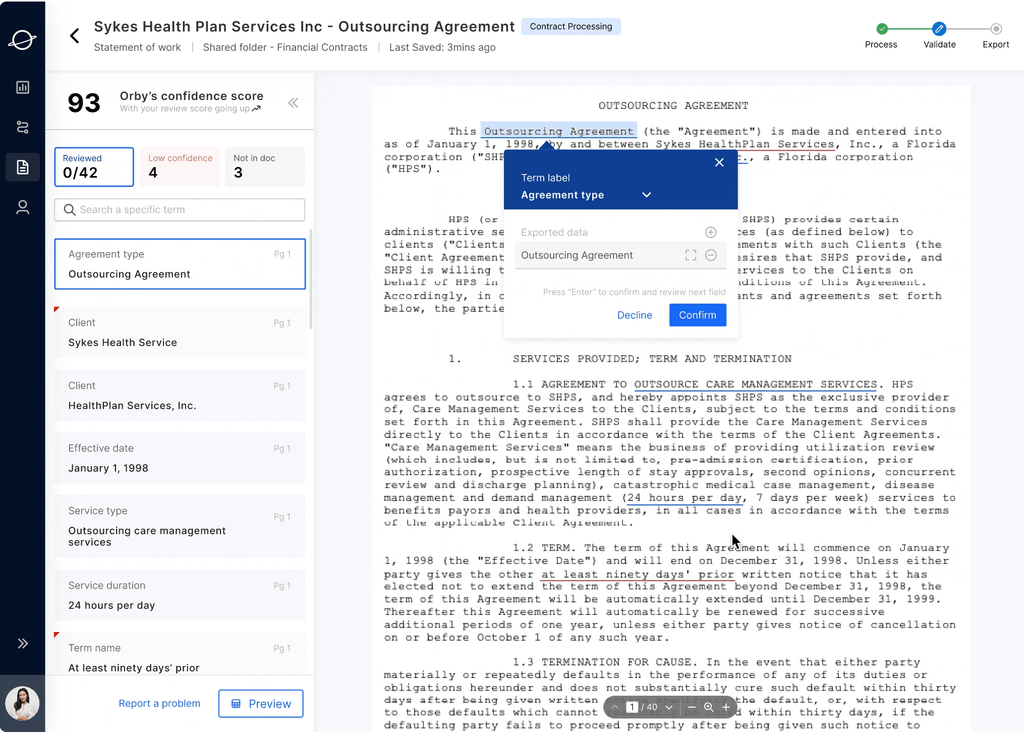The height and width of the screenshot is (732, 1024).
Task: Click Statement of work breadcrumb text
Action: (137, 48)
